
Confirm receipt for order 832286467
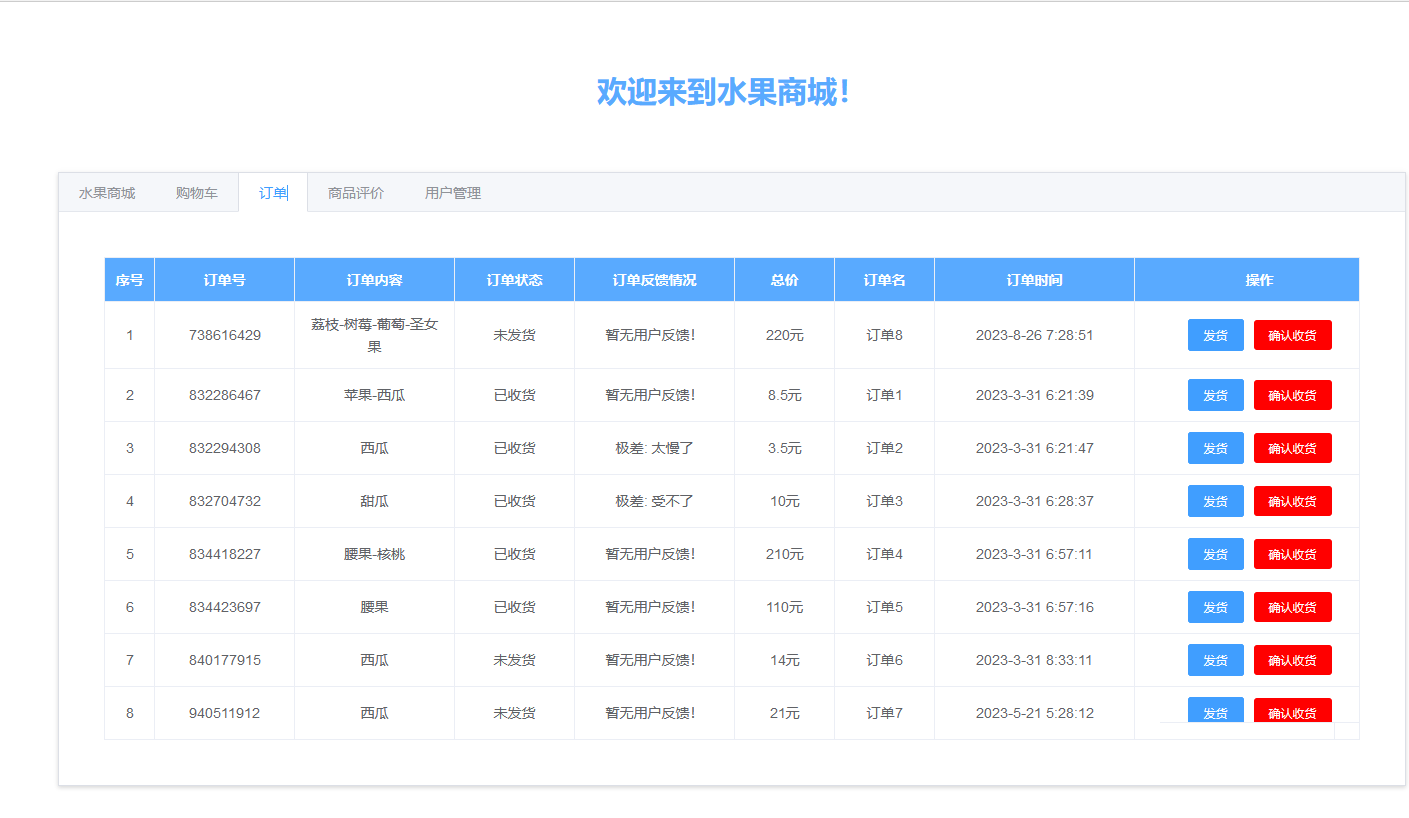coord(1292,395)
